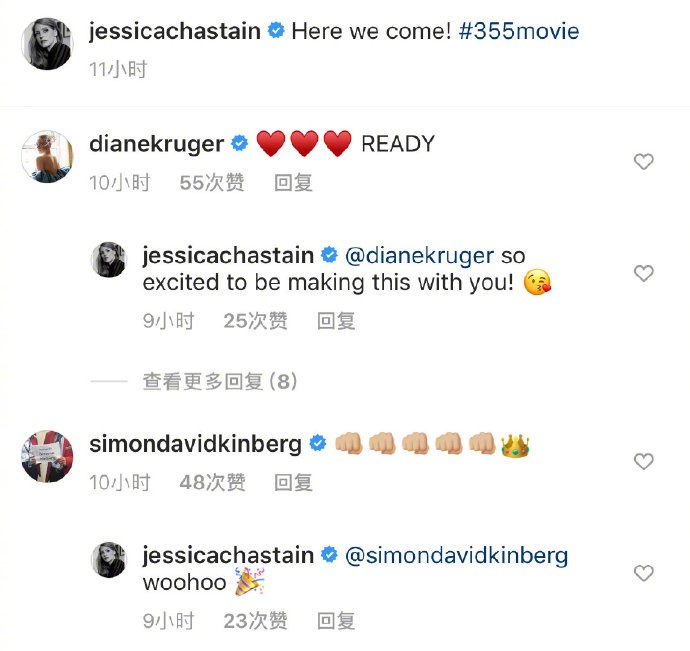Viewport: 690px width, 651px height.
Task: View the 48 likes on simondavidkinberg's comment
Action: click(212, 482)
